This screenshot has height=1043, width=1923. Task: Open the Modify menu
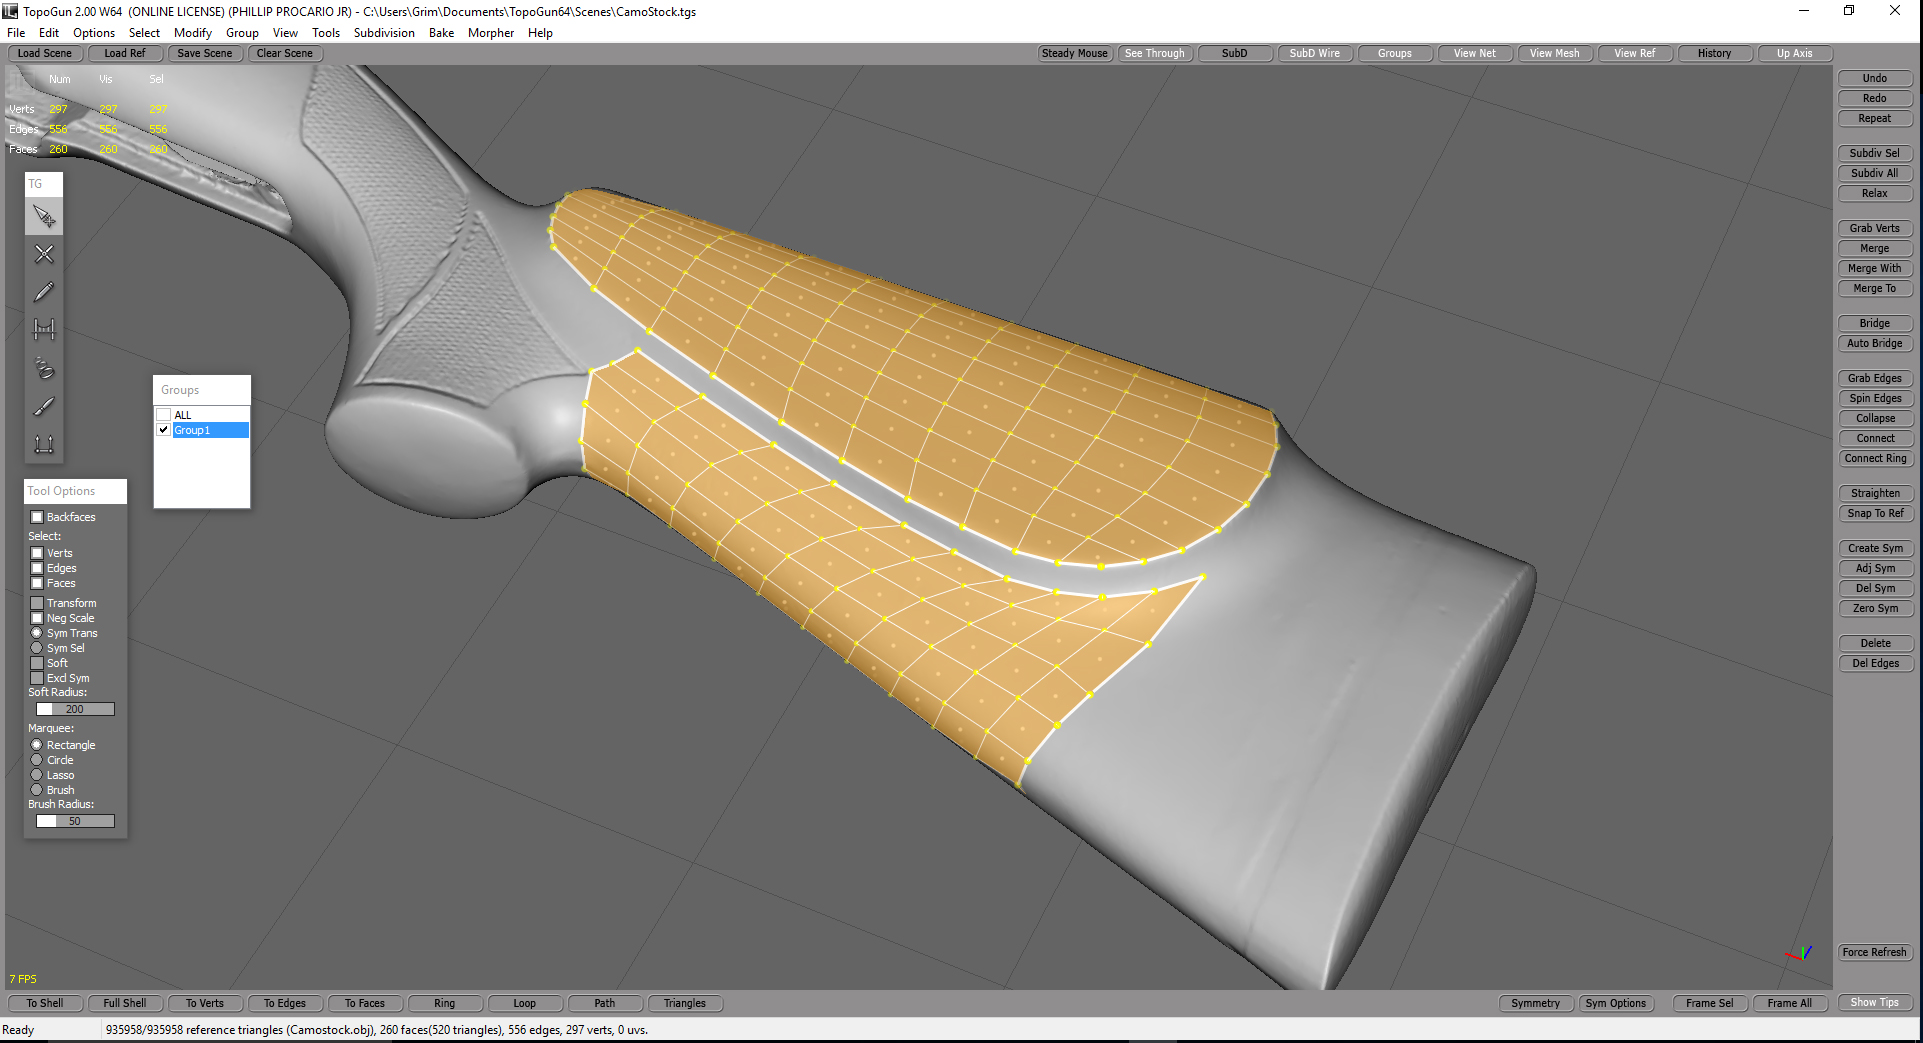192,33
